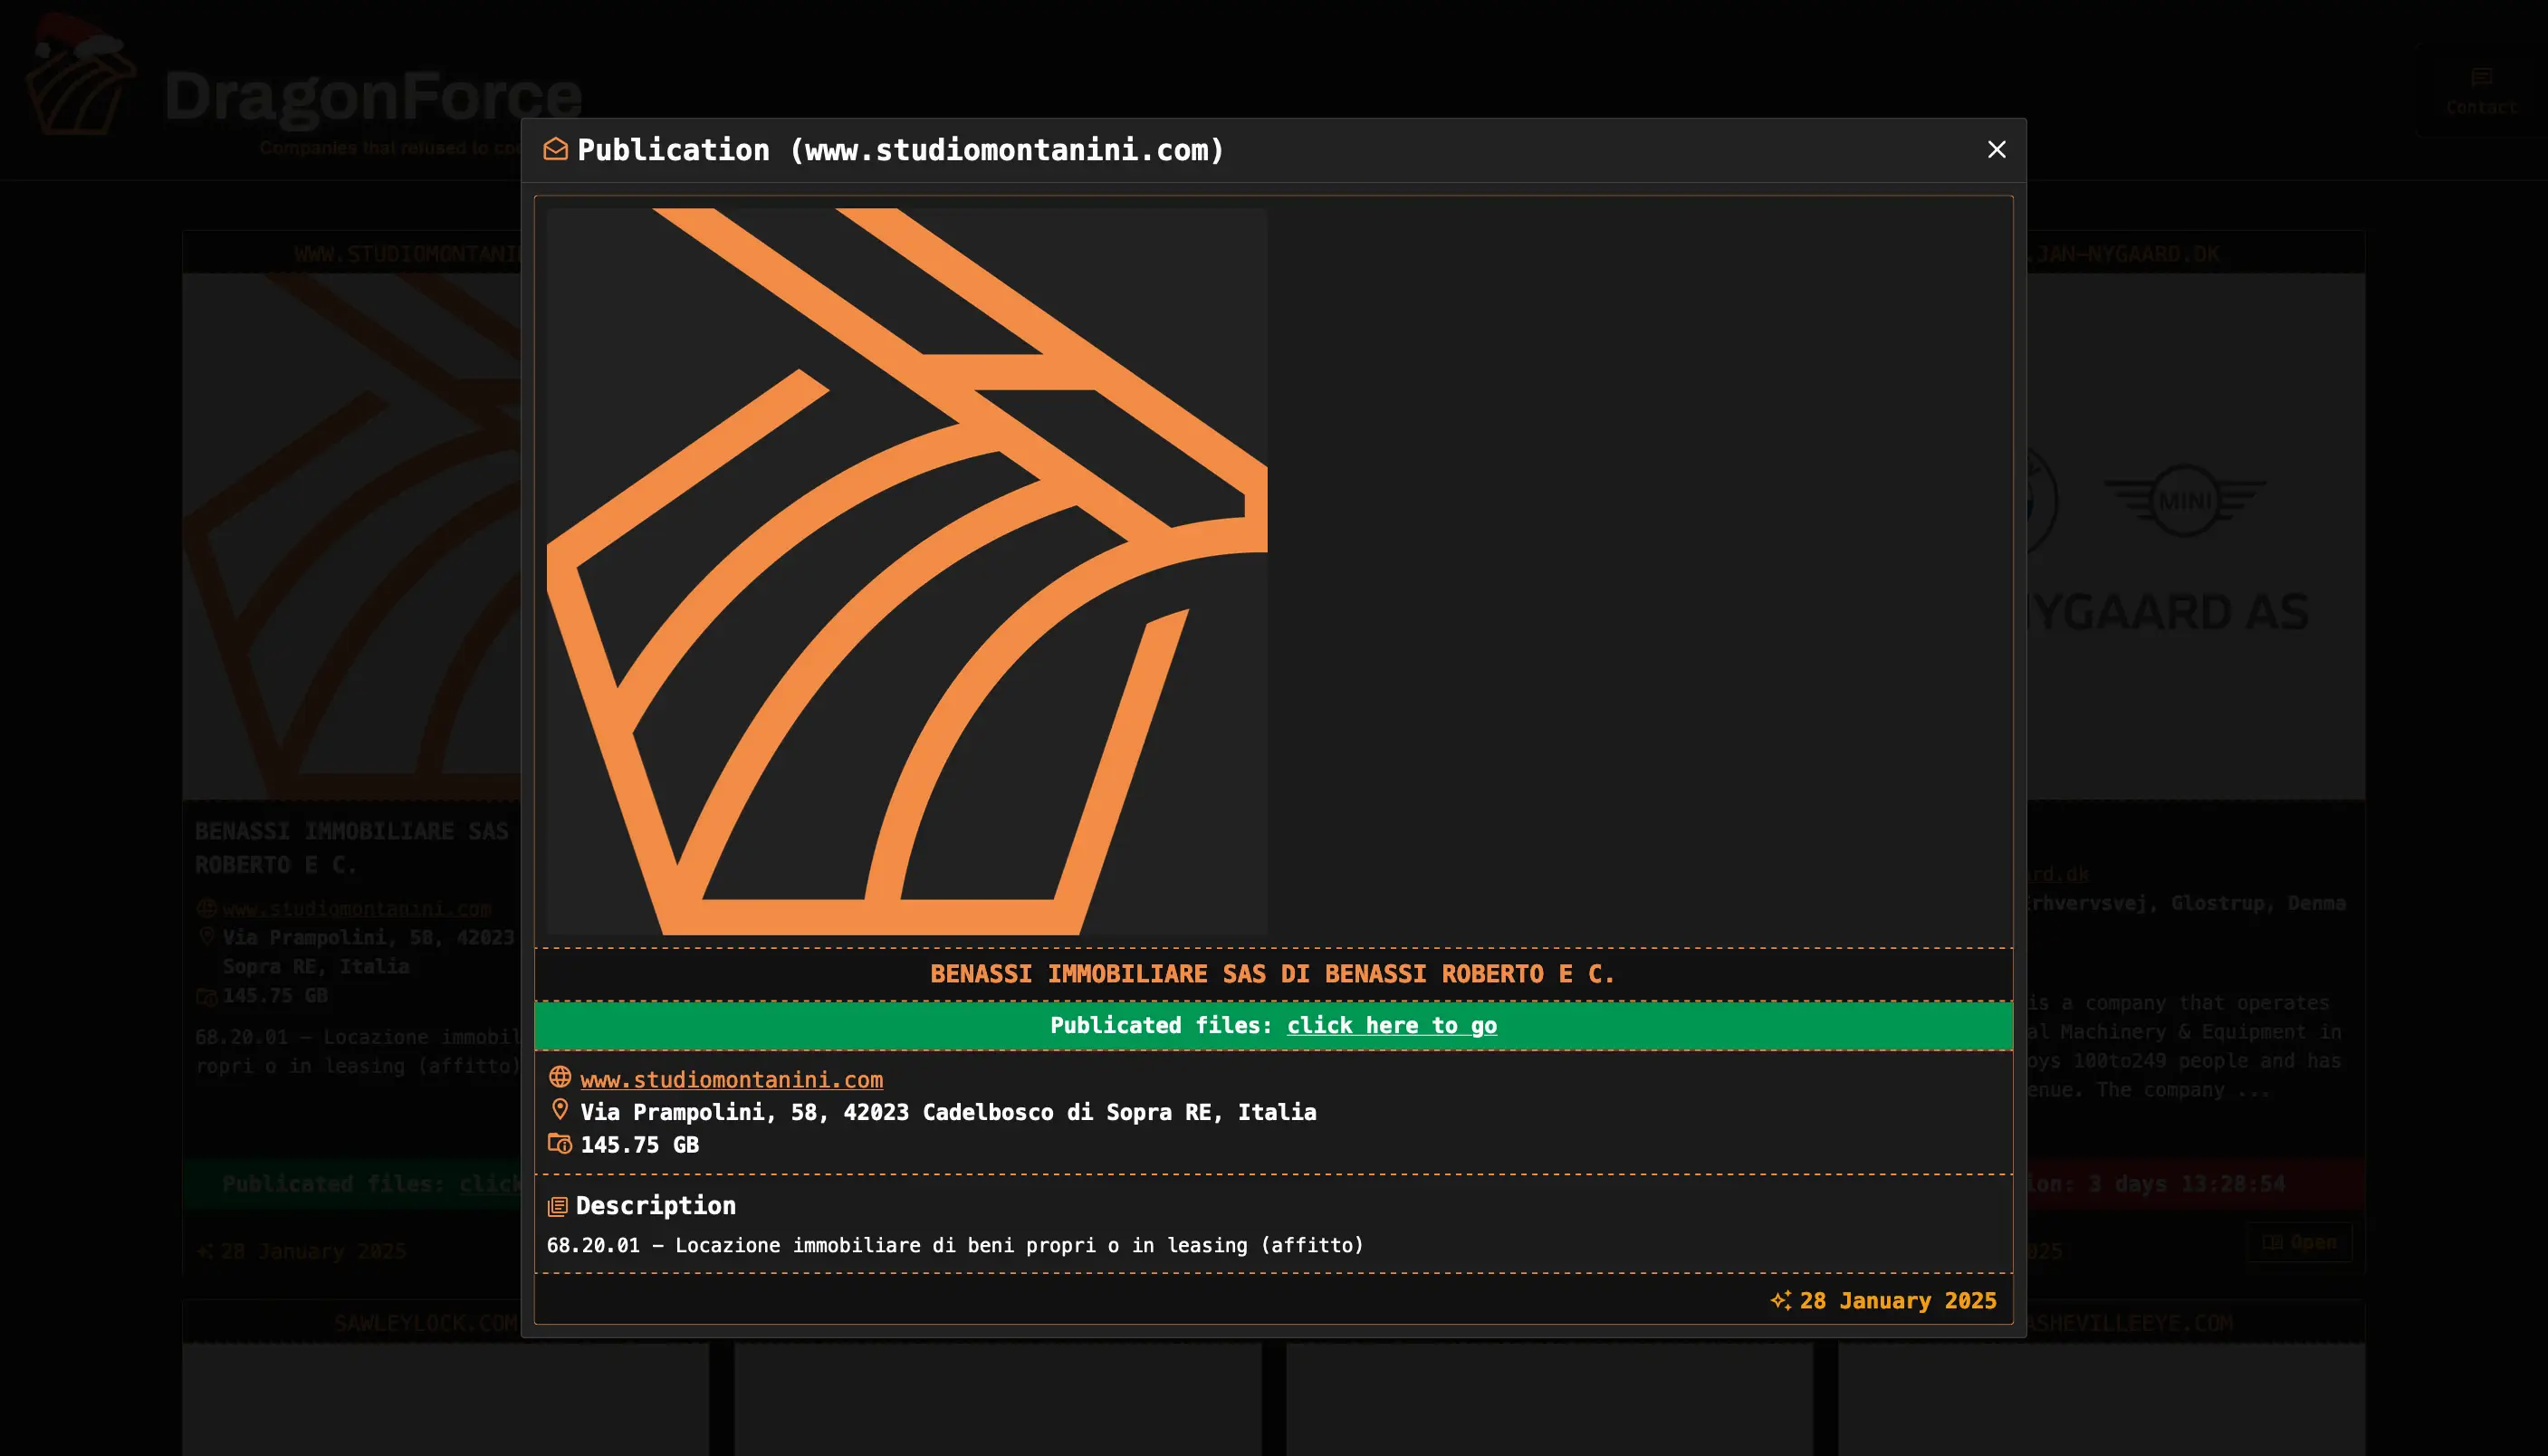This screenshot has height=1456, width=2548.
Task: Click the DragonForce dragon logo
Action: 80,80
